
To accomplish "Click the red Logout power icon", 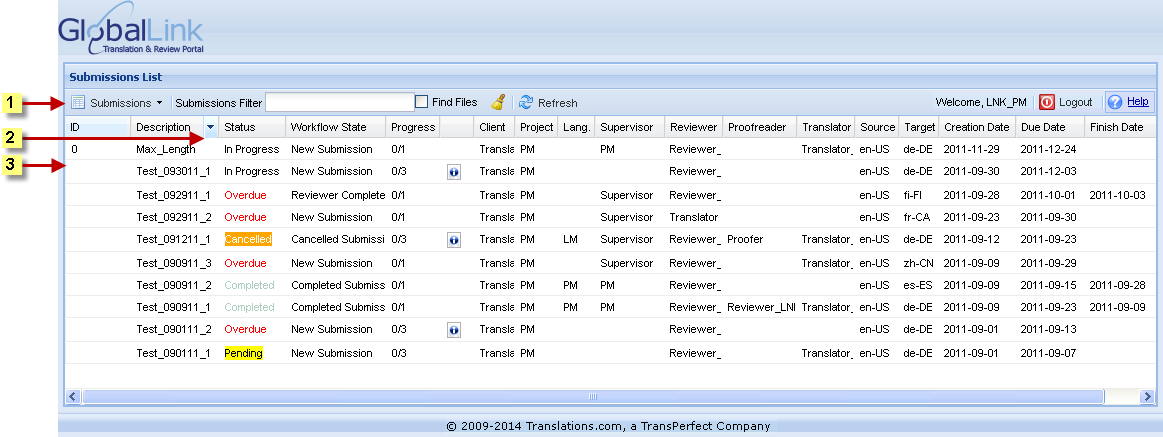I will pos(1047,102).
